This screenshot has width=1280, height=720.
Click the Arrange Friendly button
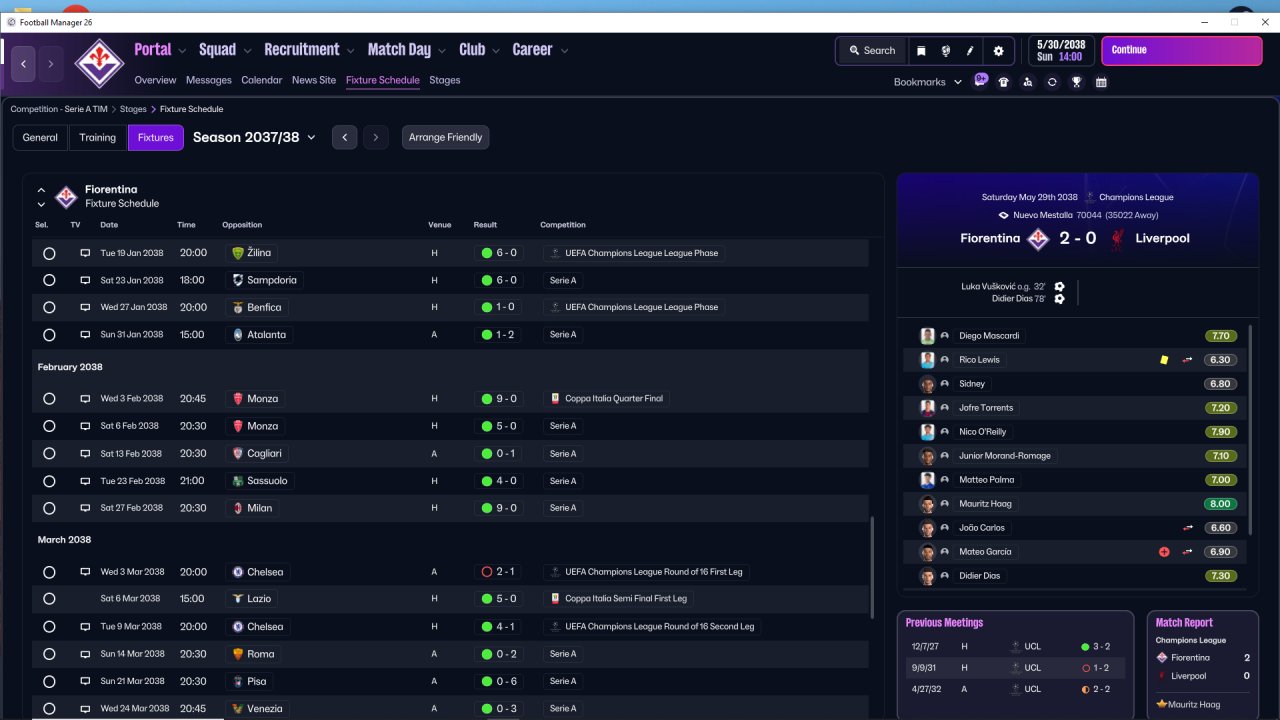coord(446,138)
